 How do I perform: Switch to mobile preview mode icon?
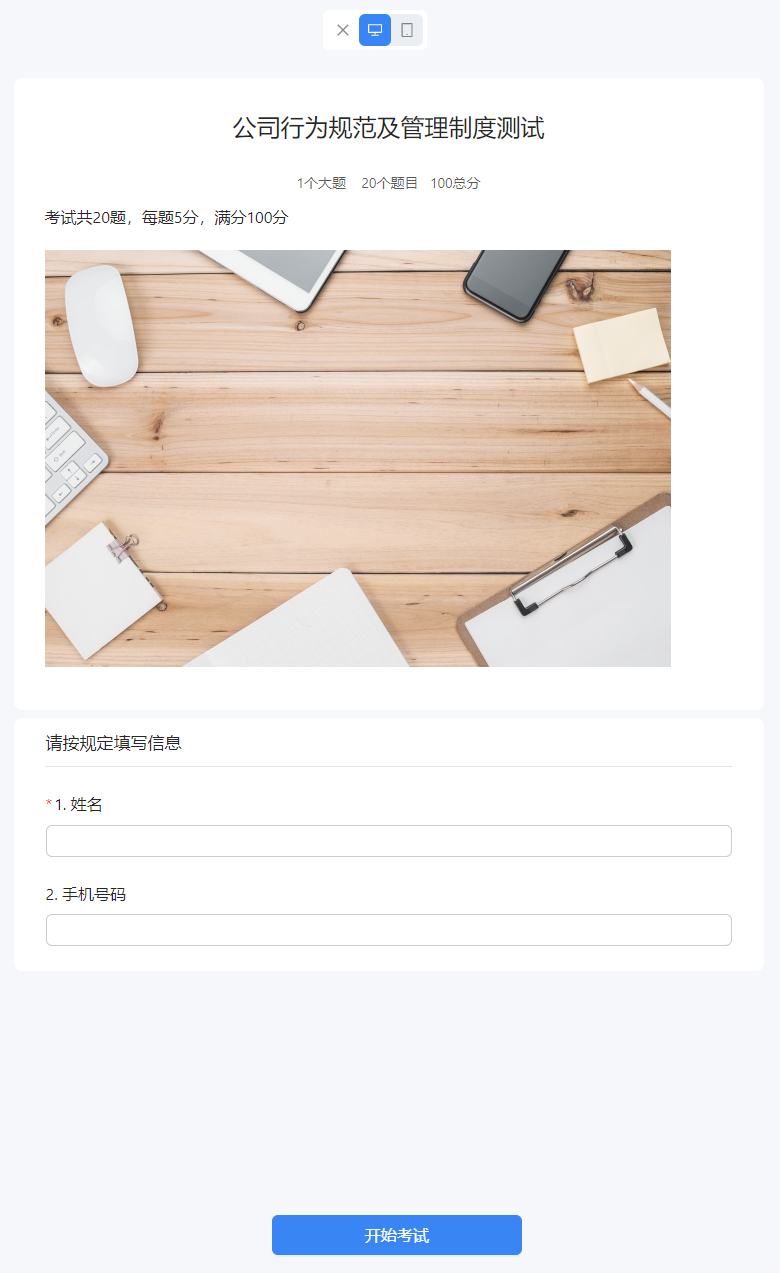[x=407, y=30]
